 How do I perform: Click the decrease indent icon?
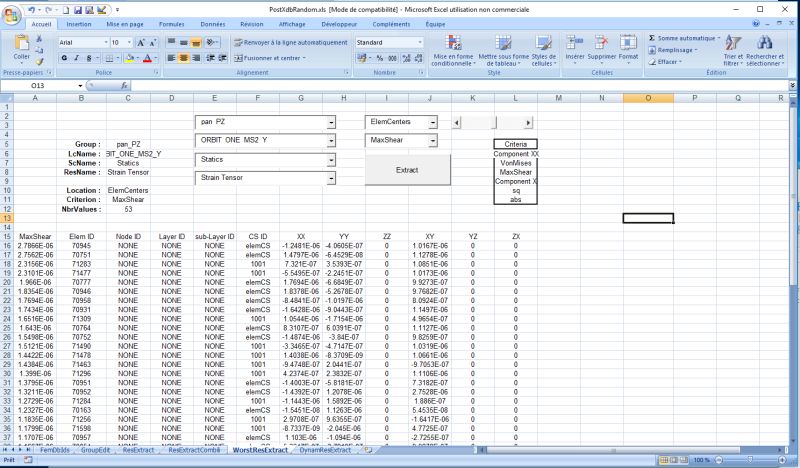[x=210, y=58]
